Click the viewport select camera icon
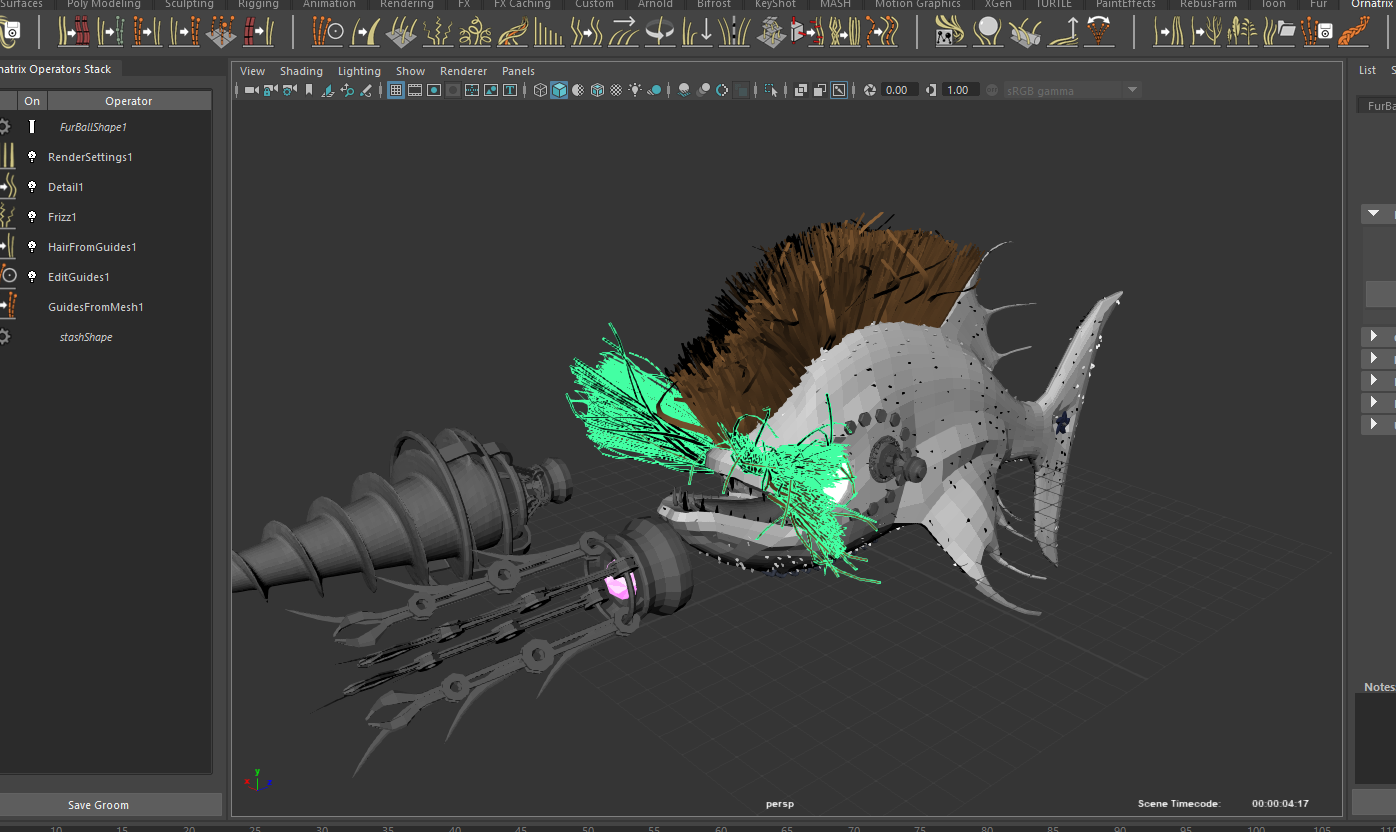1396x832 pixels. [251, 90]
